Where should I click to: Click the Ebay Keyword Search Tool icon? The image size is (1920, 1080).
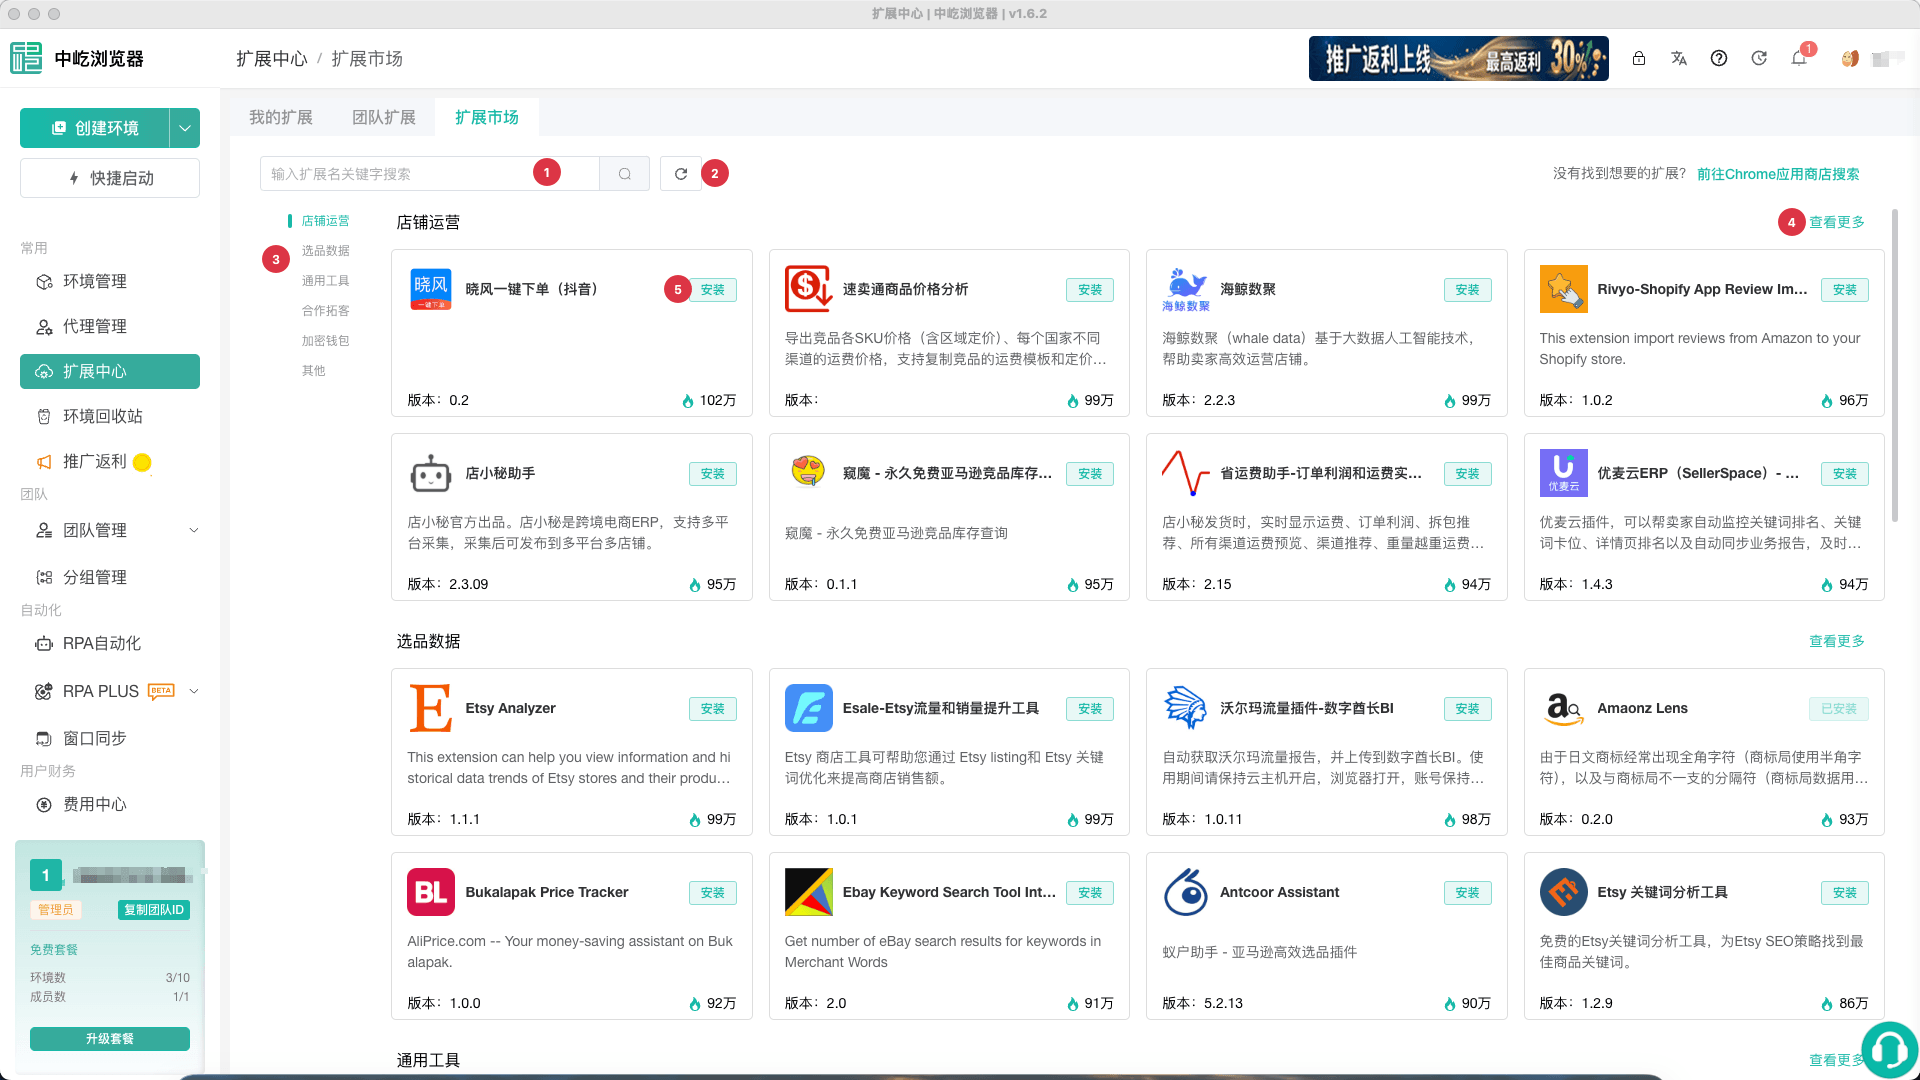[808, 892]
